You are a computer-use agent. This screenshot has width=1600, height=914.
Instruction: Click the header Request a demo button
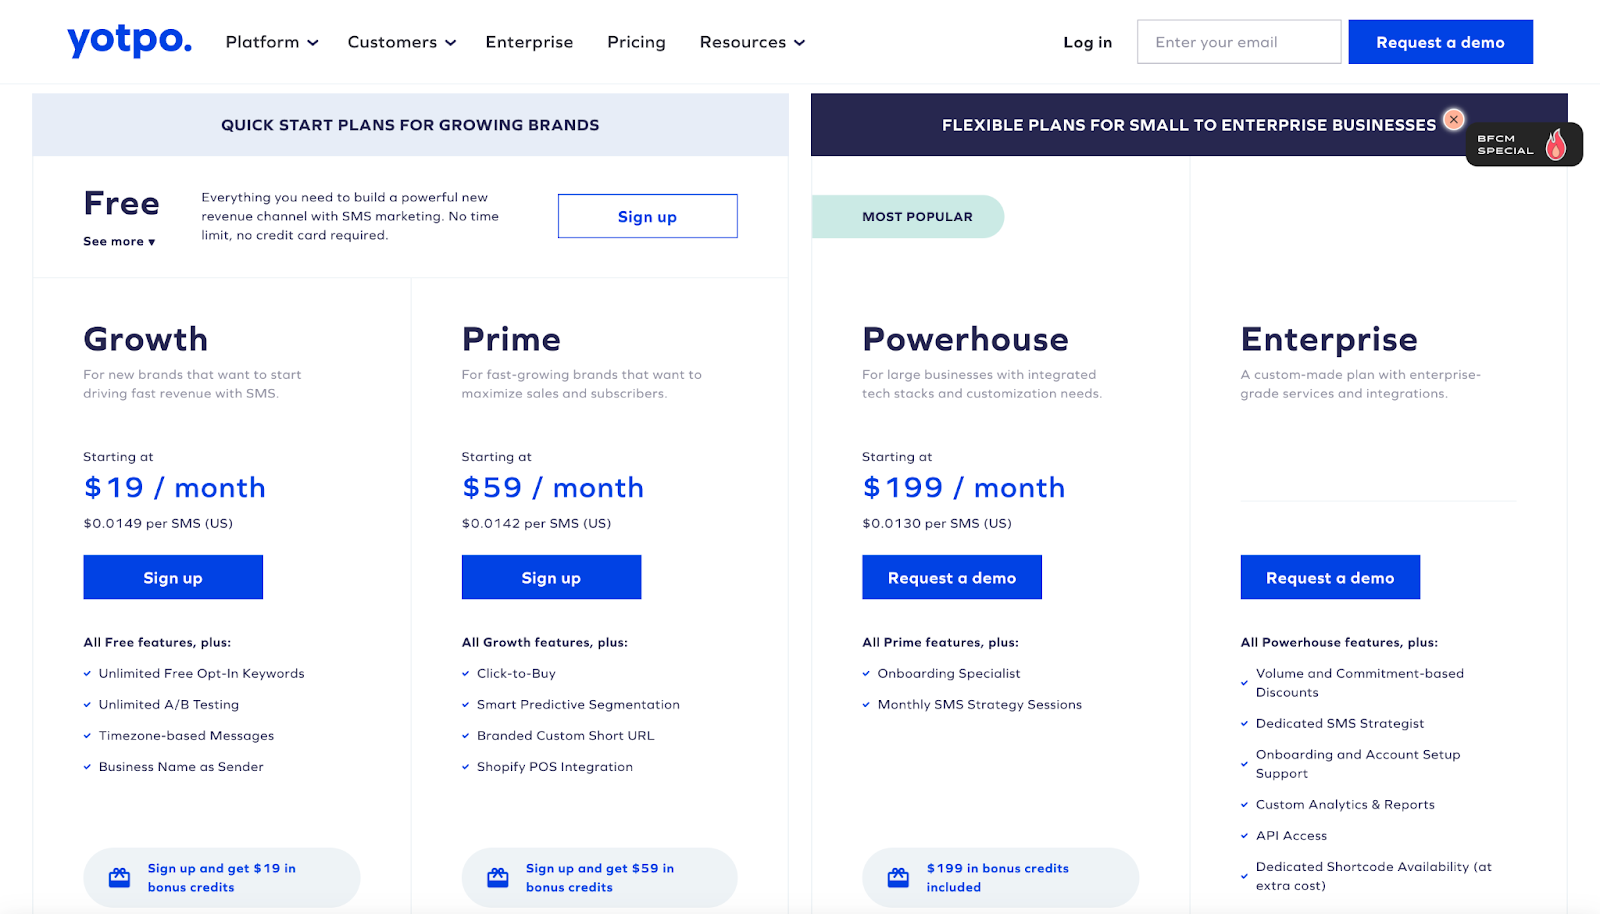(1440, 42)
